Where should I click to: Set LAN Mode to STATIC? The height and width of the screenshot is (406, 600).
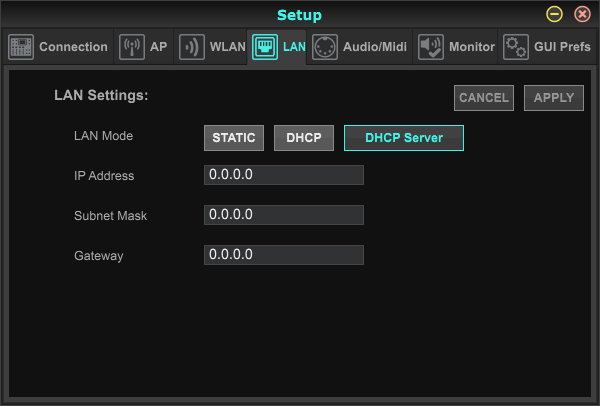click(x=234, y=138)
